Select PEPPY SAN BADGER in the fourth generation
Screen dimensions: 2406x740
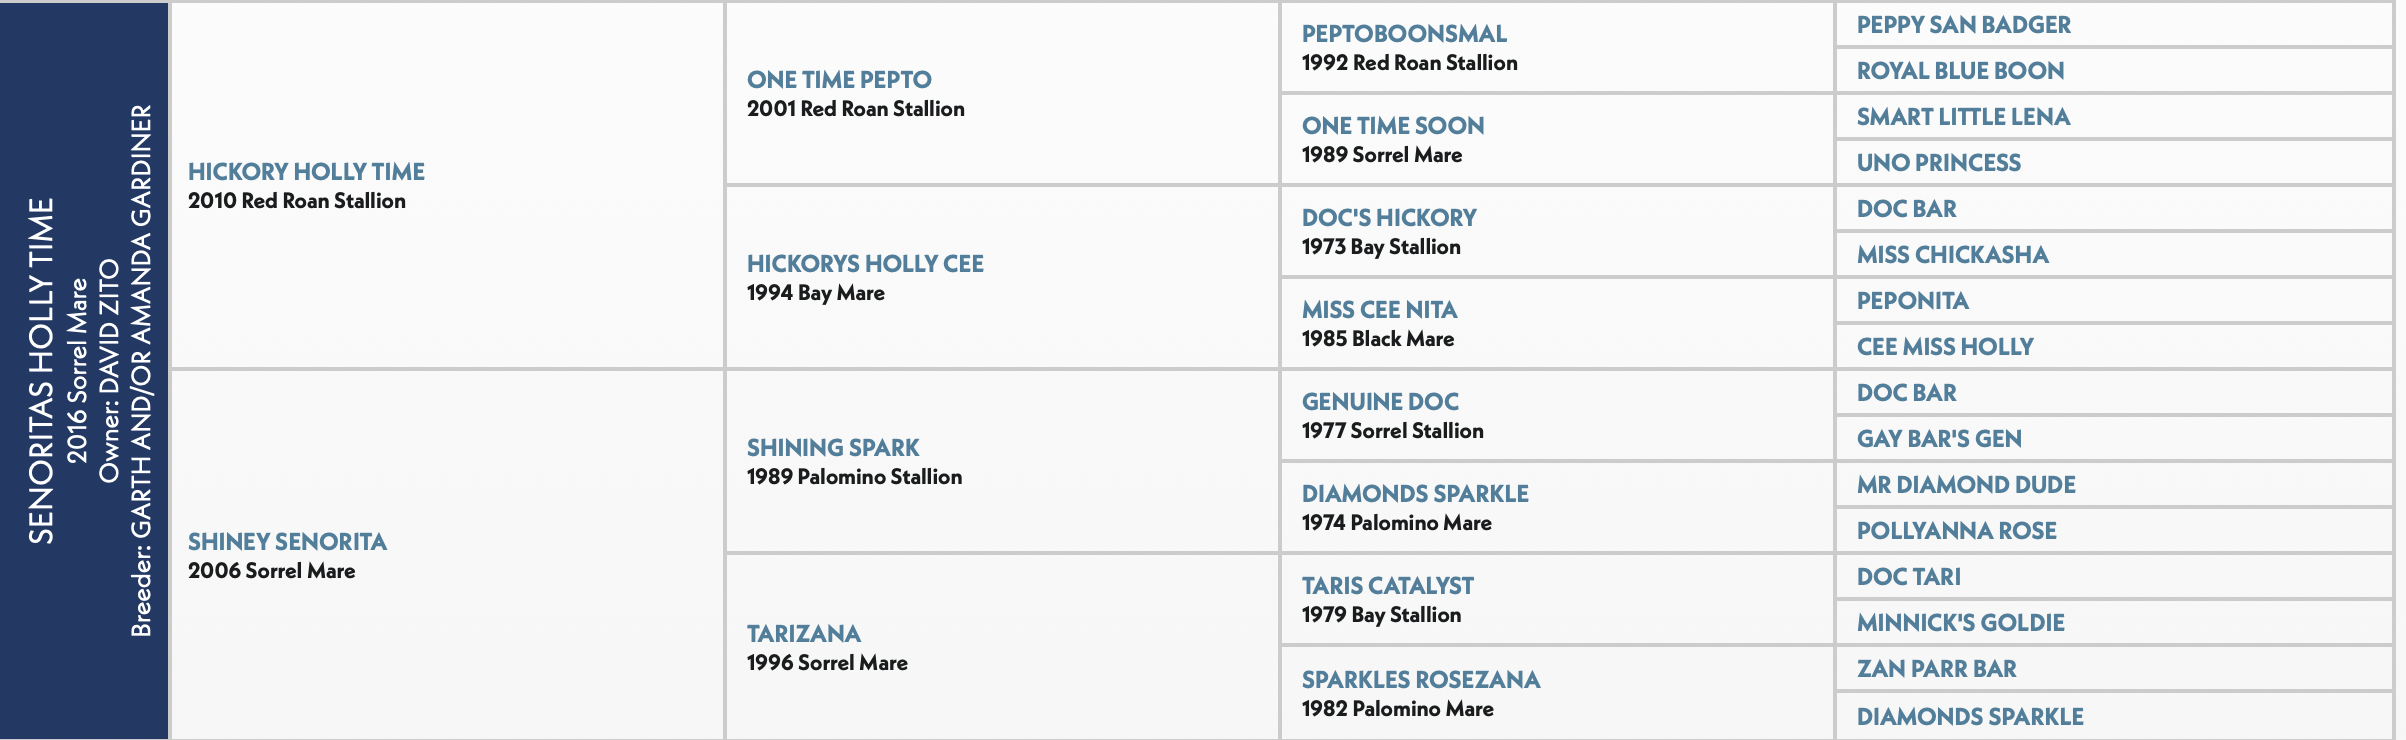[1964, 25]
